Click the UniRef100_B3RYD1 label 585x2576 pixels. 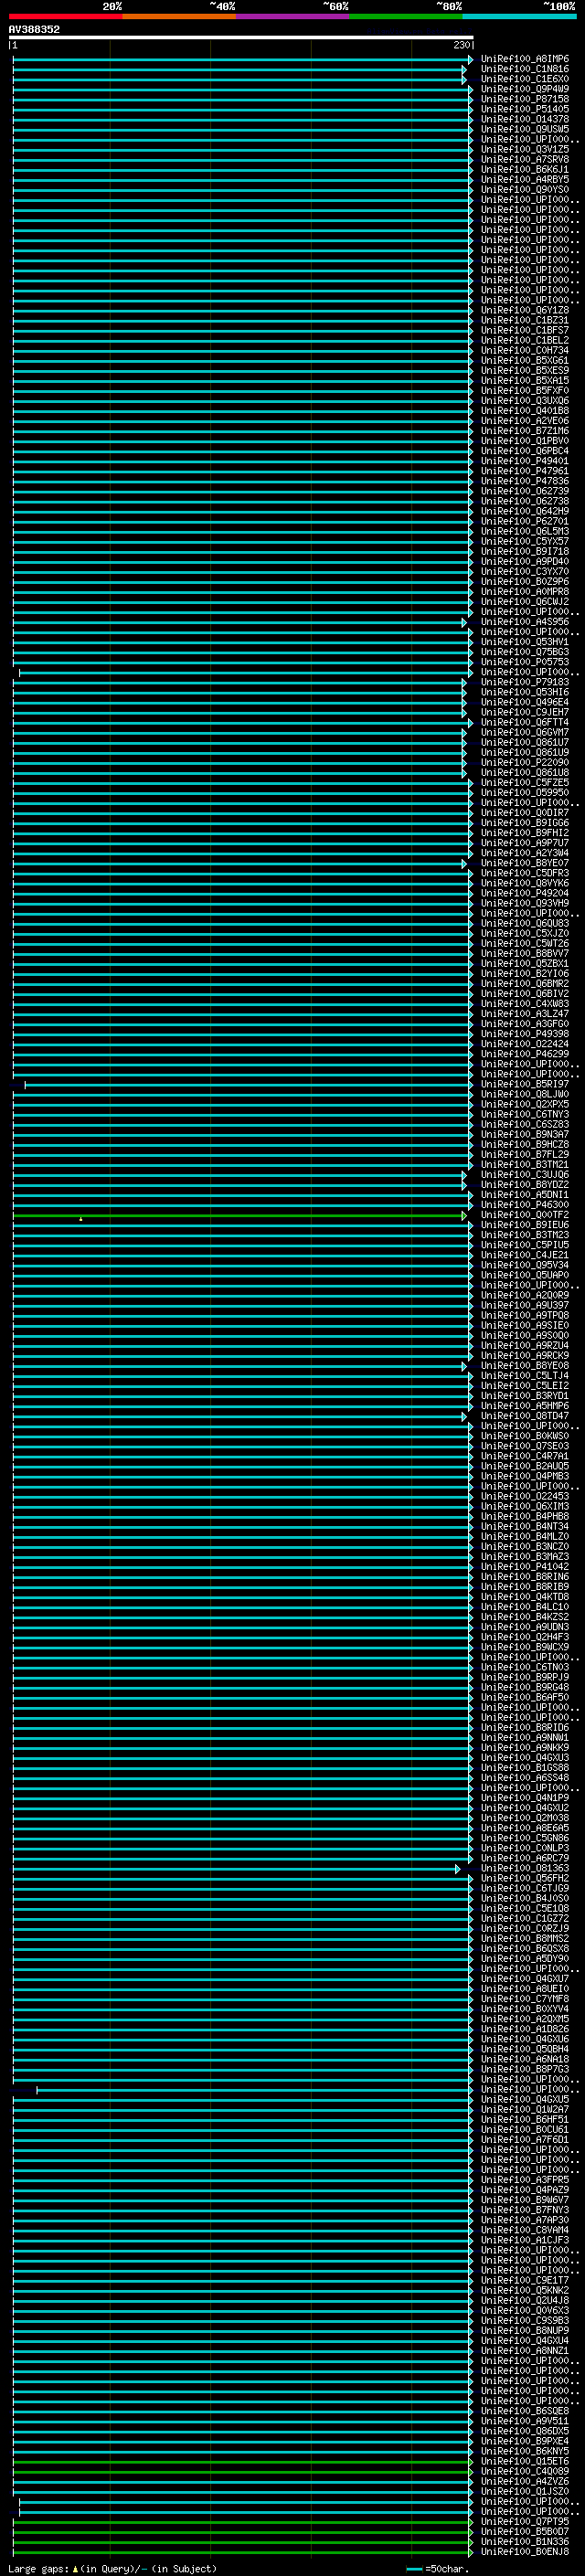pos(525,1396)
